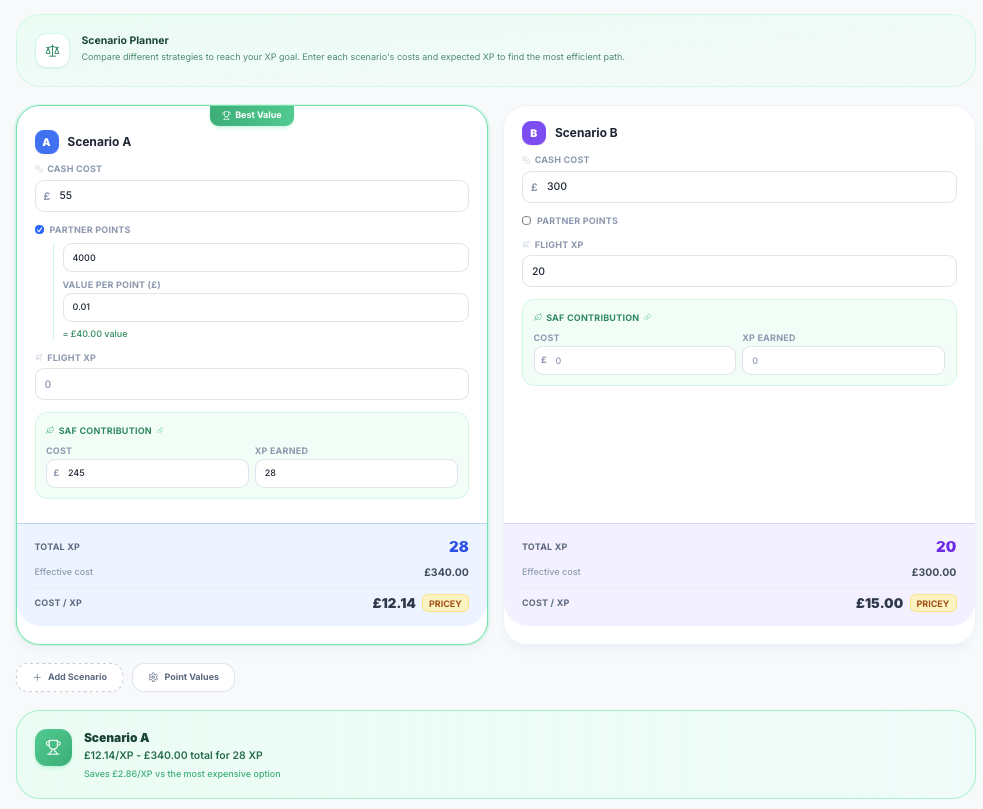983x809 pixels.
Task: Click the leaf icon in Scenario A SAF section
Action: point(50,431)
